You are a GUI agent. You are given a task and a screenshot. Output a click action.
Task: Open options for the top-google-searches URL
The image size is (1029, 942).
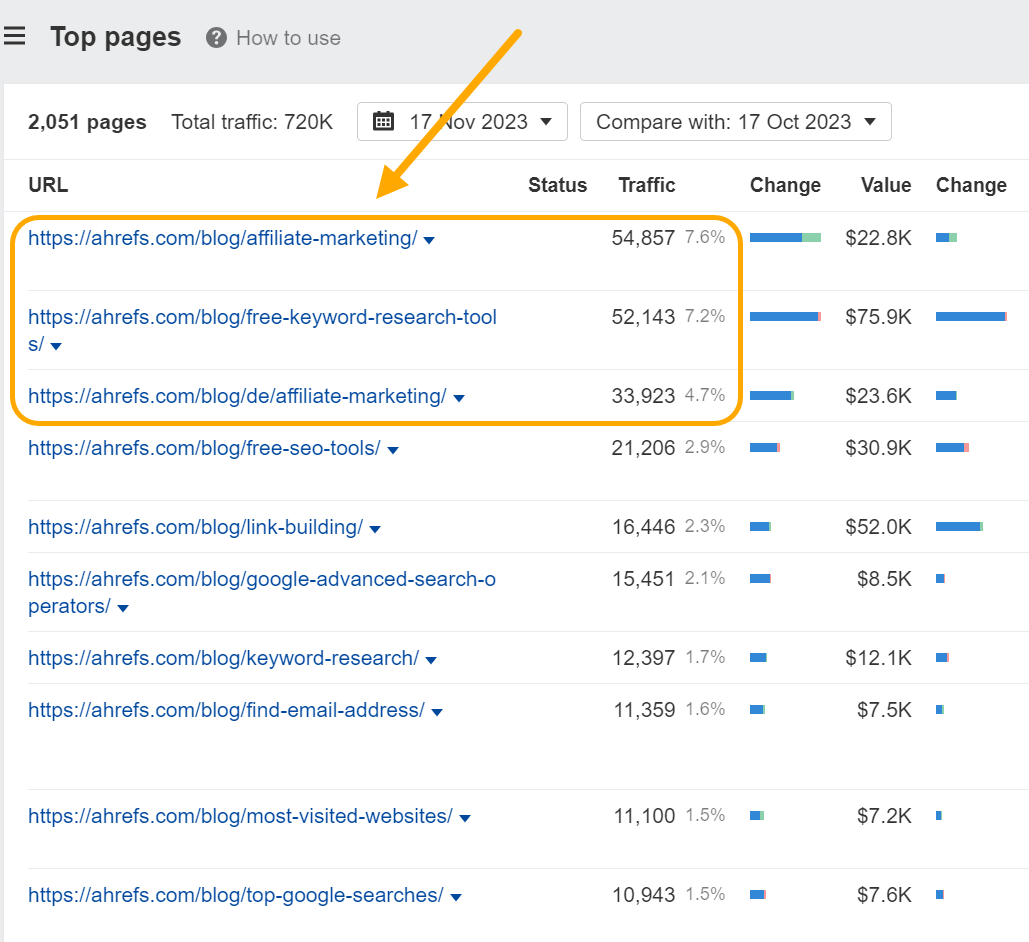[456, 895]
